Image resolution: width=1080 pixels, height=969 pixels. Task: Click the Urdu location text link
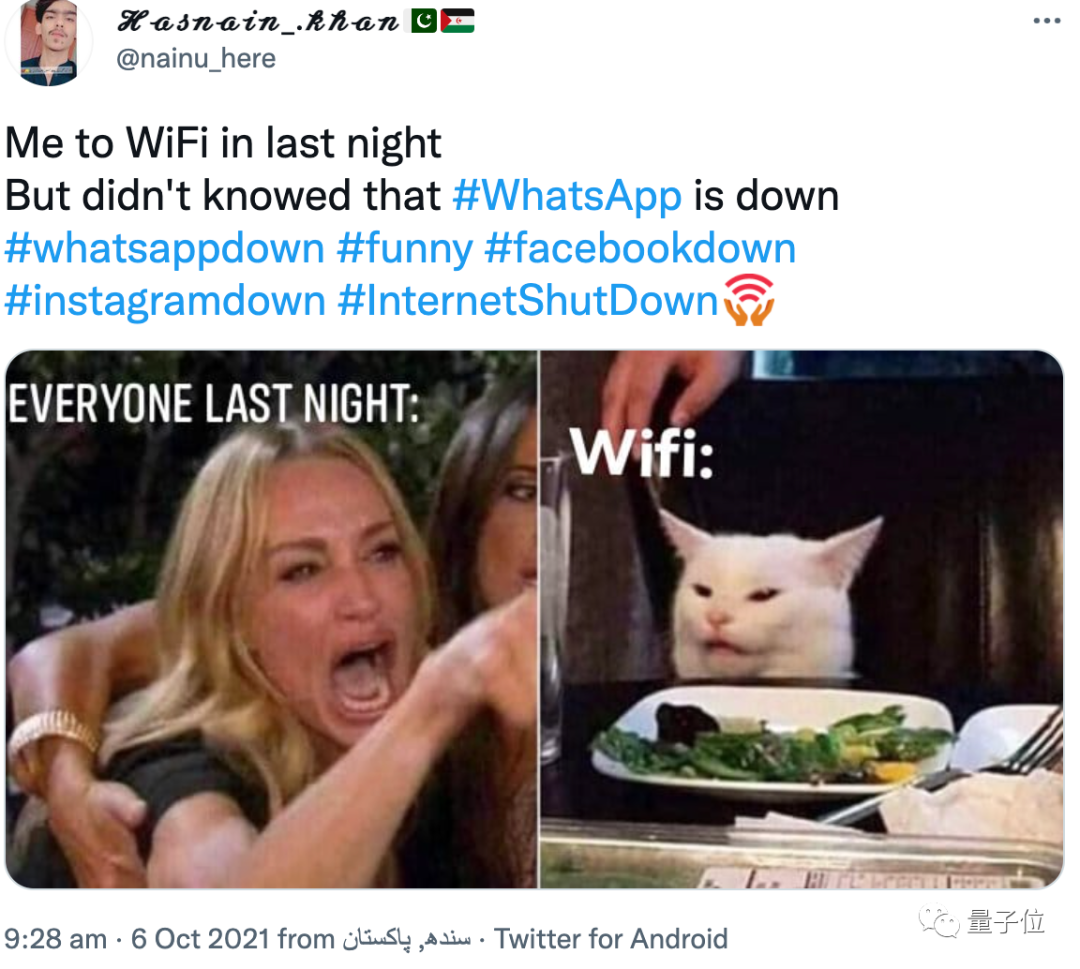(407, 939)
